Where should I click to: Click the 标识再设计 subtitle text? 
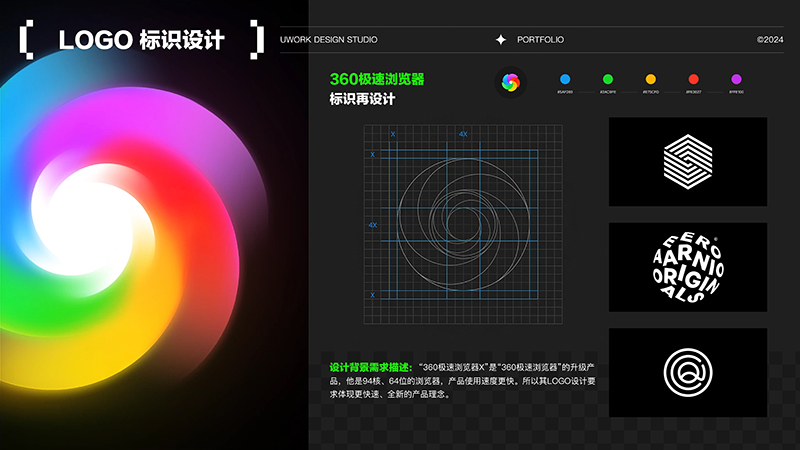point(363,99)
